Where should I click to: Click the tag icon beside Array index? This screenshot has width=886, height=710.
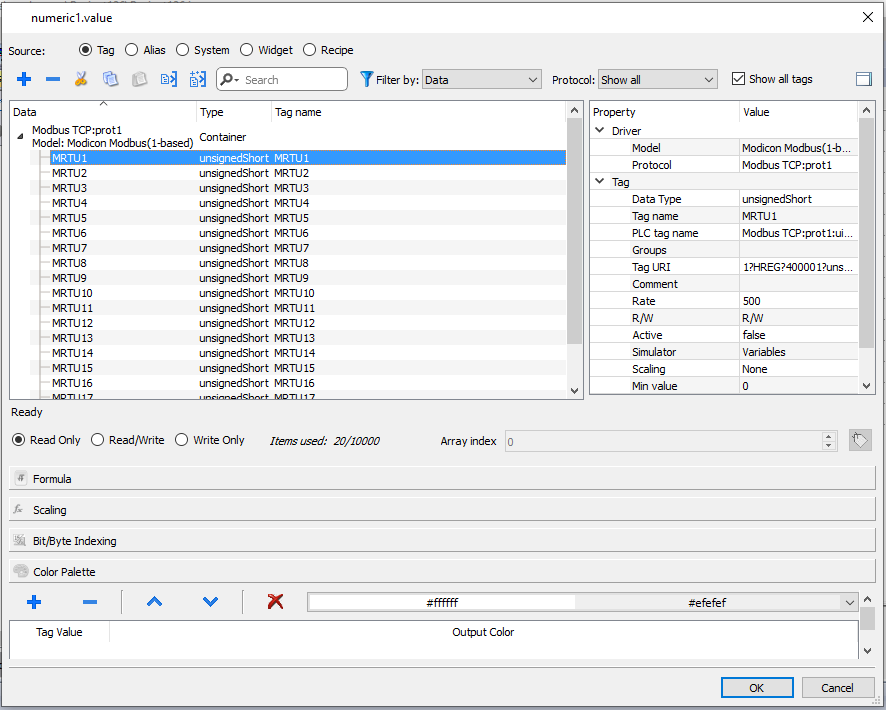[x=860, y=440]
